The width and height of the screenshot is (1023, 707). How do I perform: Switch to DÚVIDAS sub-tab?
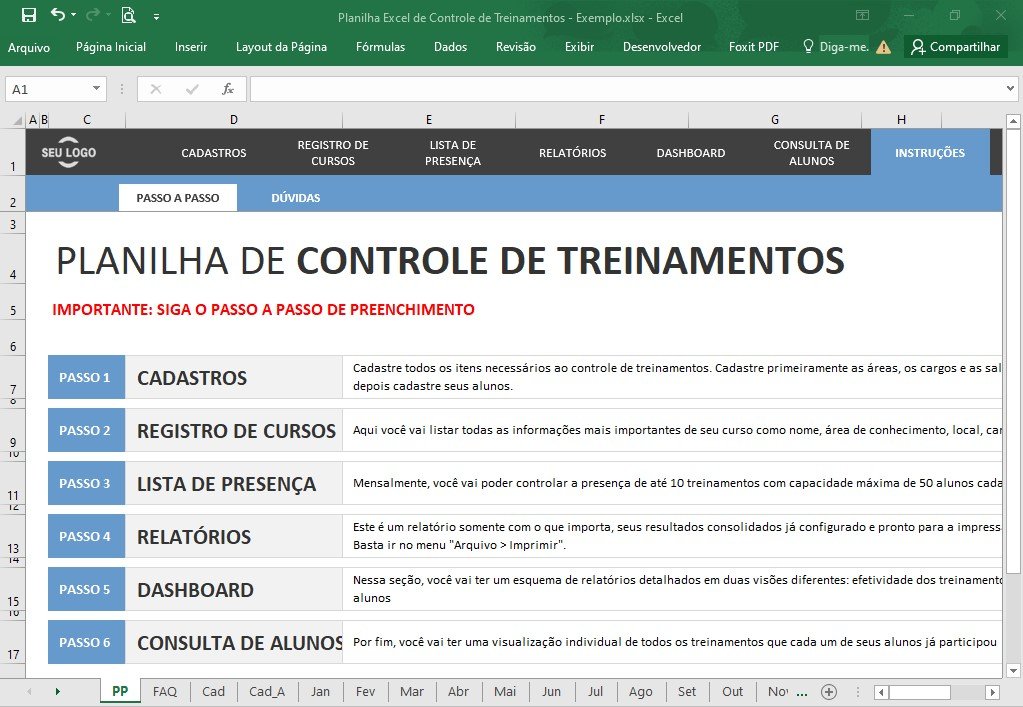point(296,198)
